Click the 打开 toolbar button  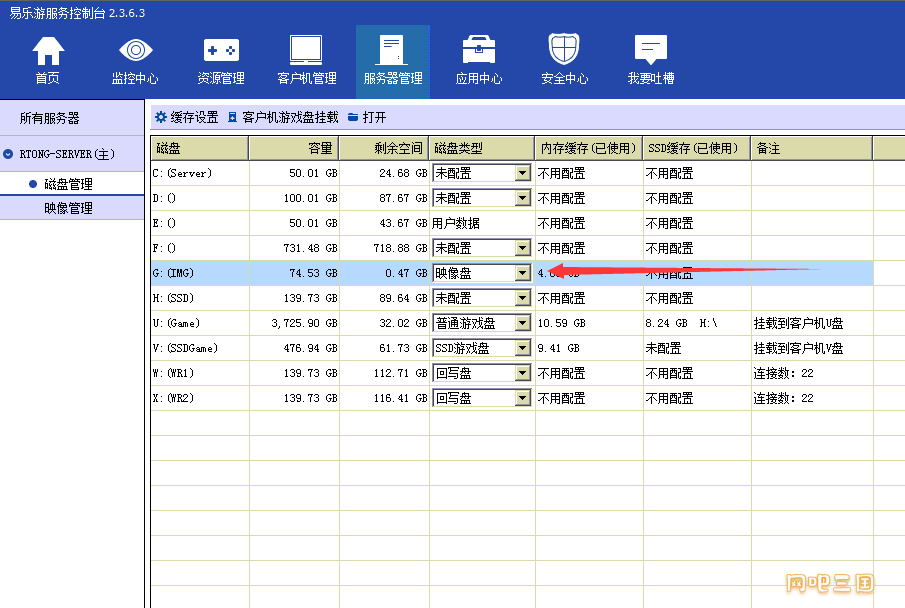tap(367, 117)
